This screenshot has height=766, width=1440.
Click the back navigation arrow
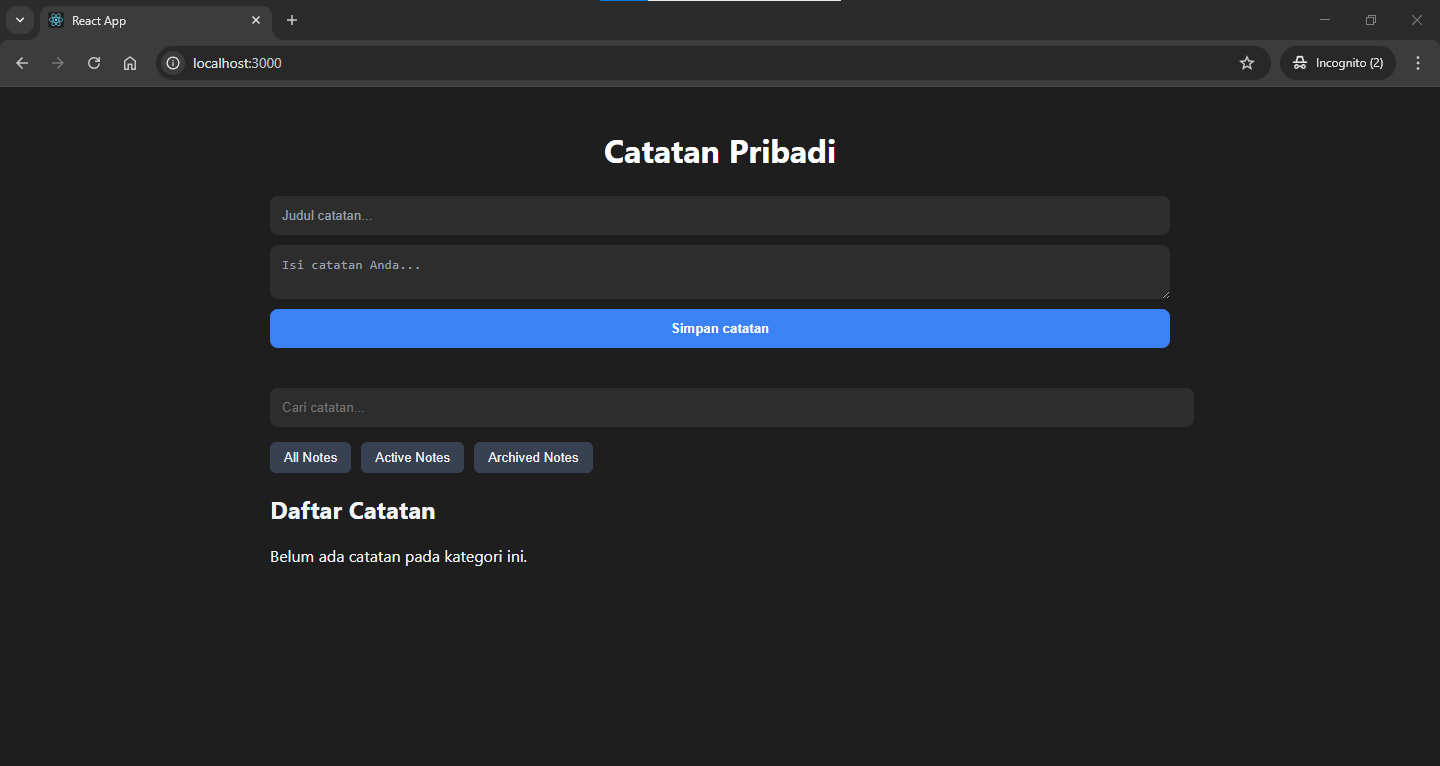[22, 62]
